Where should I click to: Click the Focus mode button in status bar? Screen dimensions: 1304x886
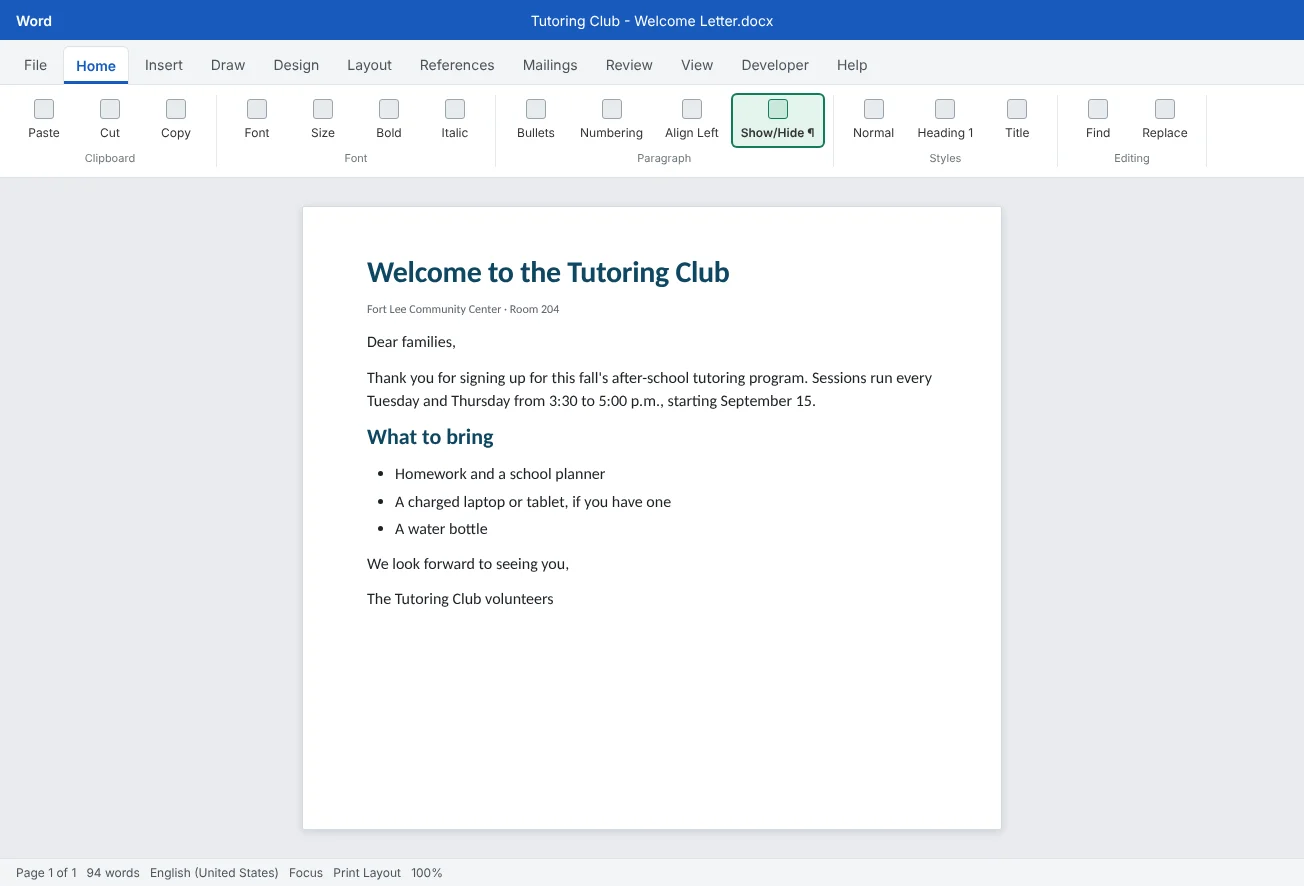point(306,873)
